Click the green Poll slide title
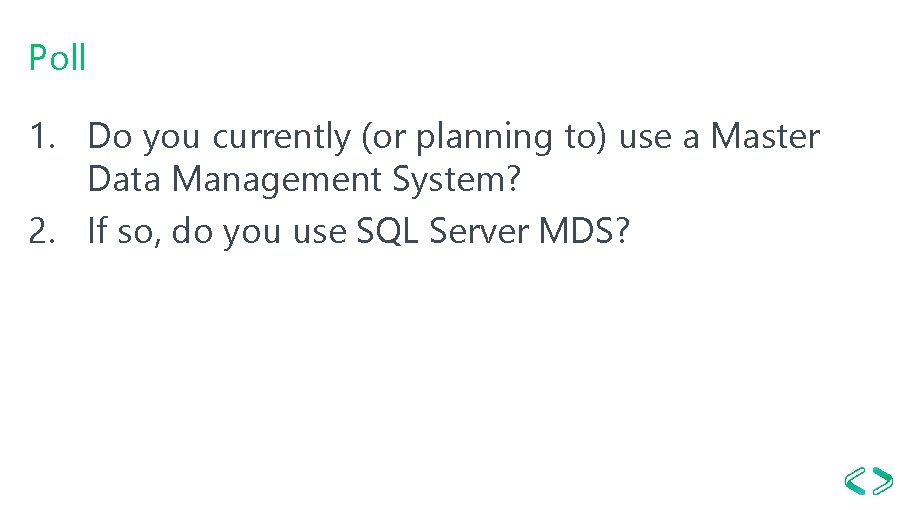 [58, 58]
